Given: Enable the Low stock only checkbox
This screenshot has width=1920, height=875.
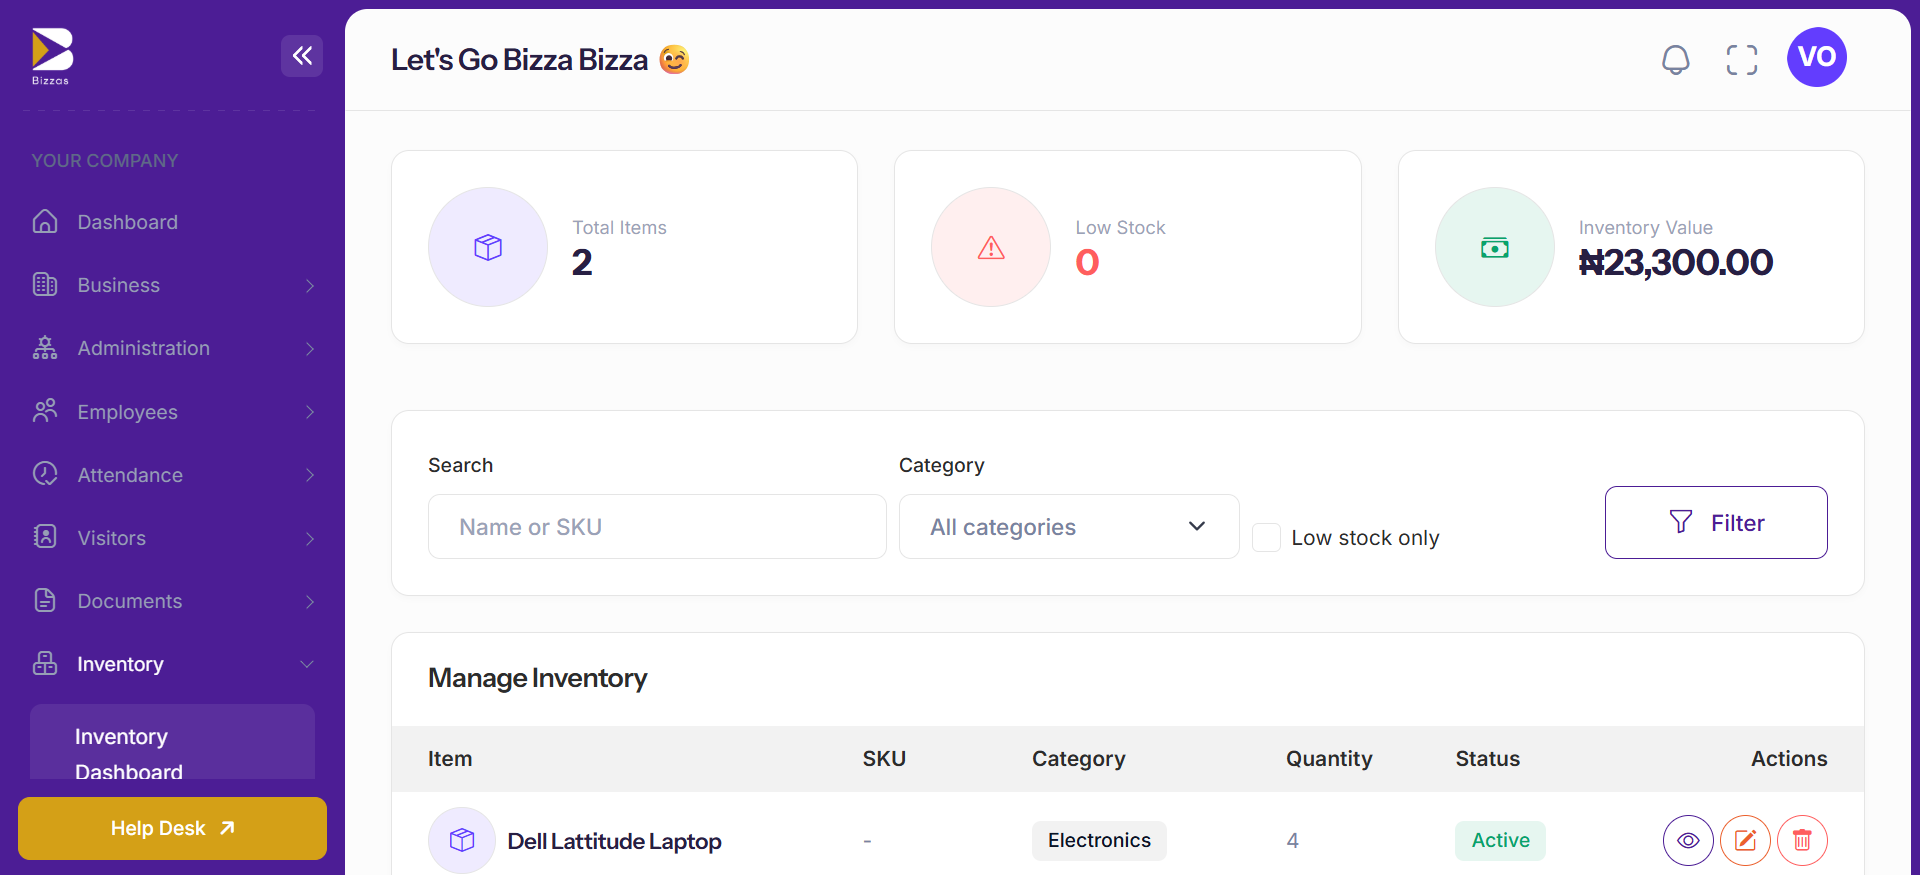Looking at the screenshot, I should (x=1266, y=537).
